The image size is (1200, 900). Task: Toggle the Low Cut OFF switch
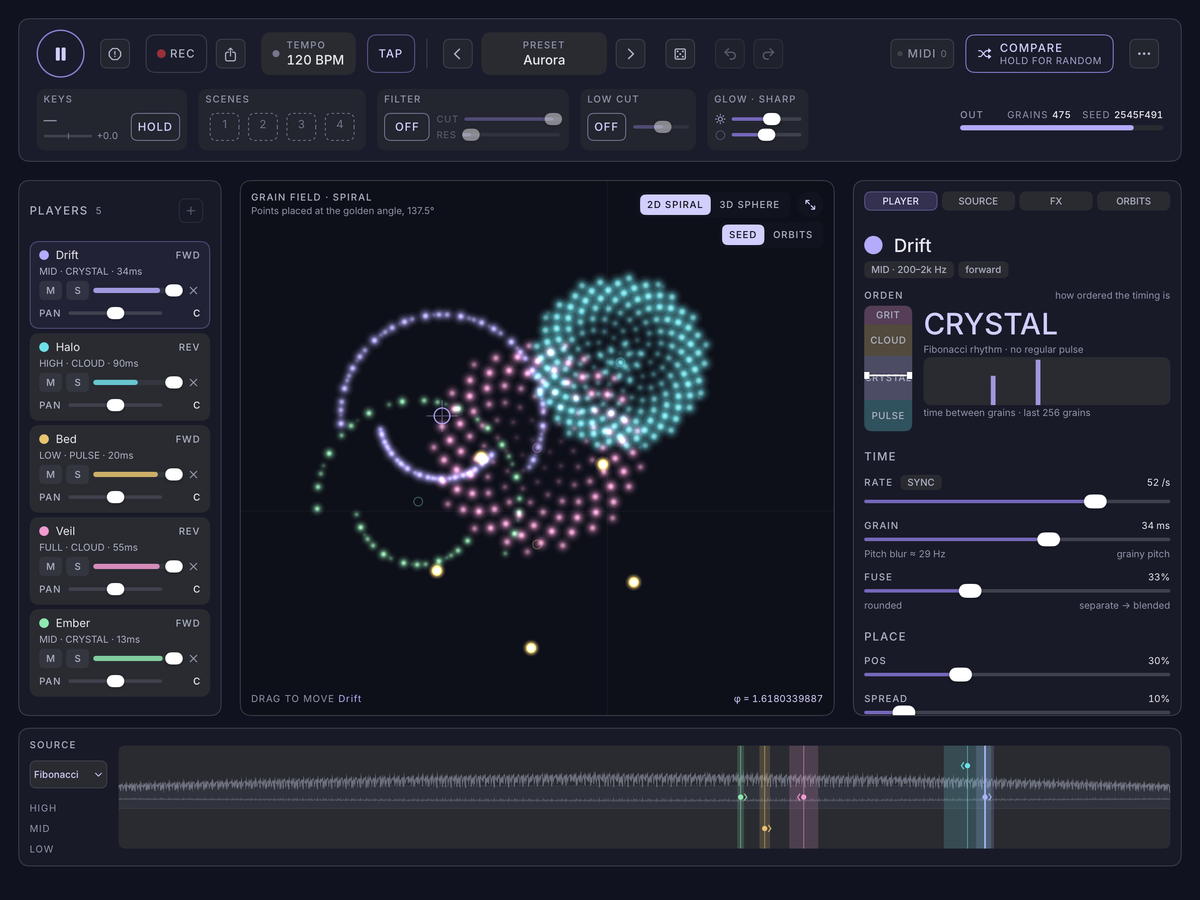pos(606,127)
